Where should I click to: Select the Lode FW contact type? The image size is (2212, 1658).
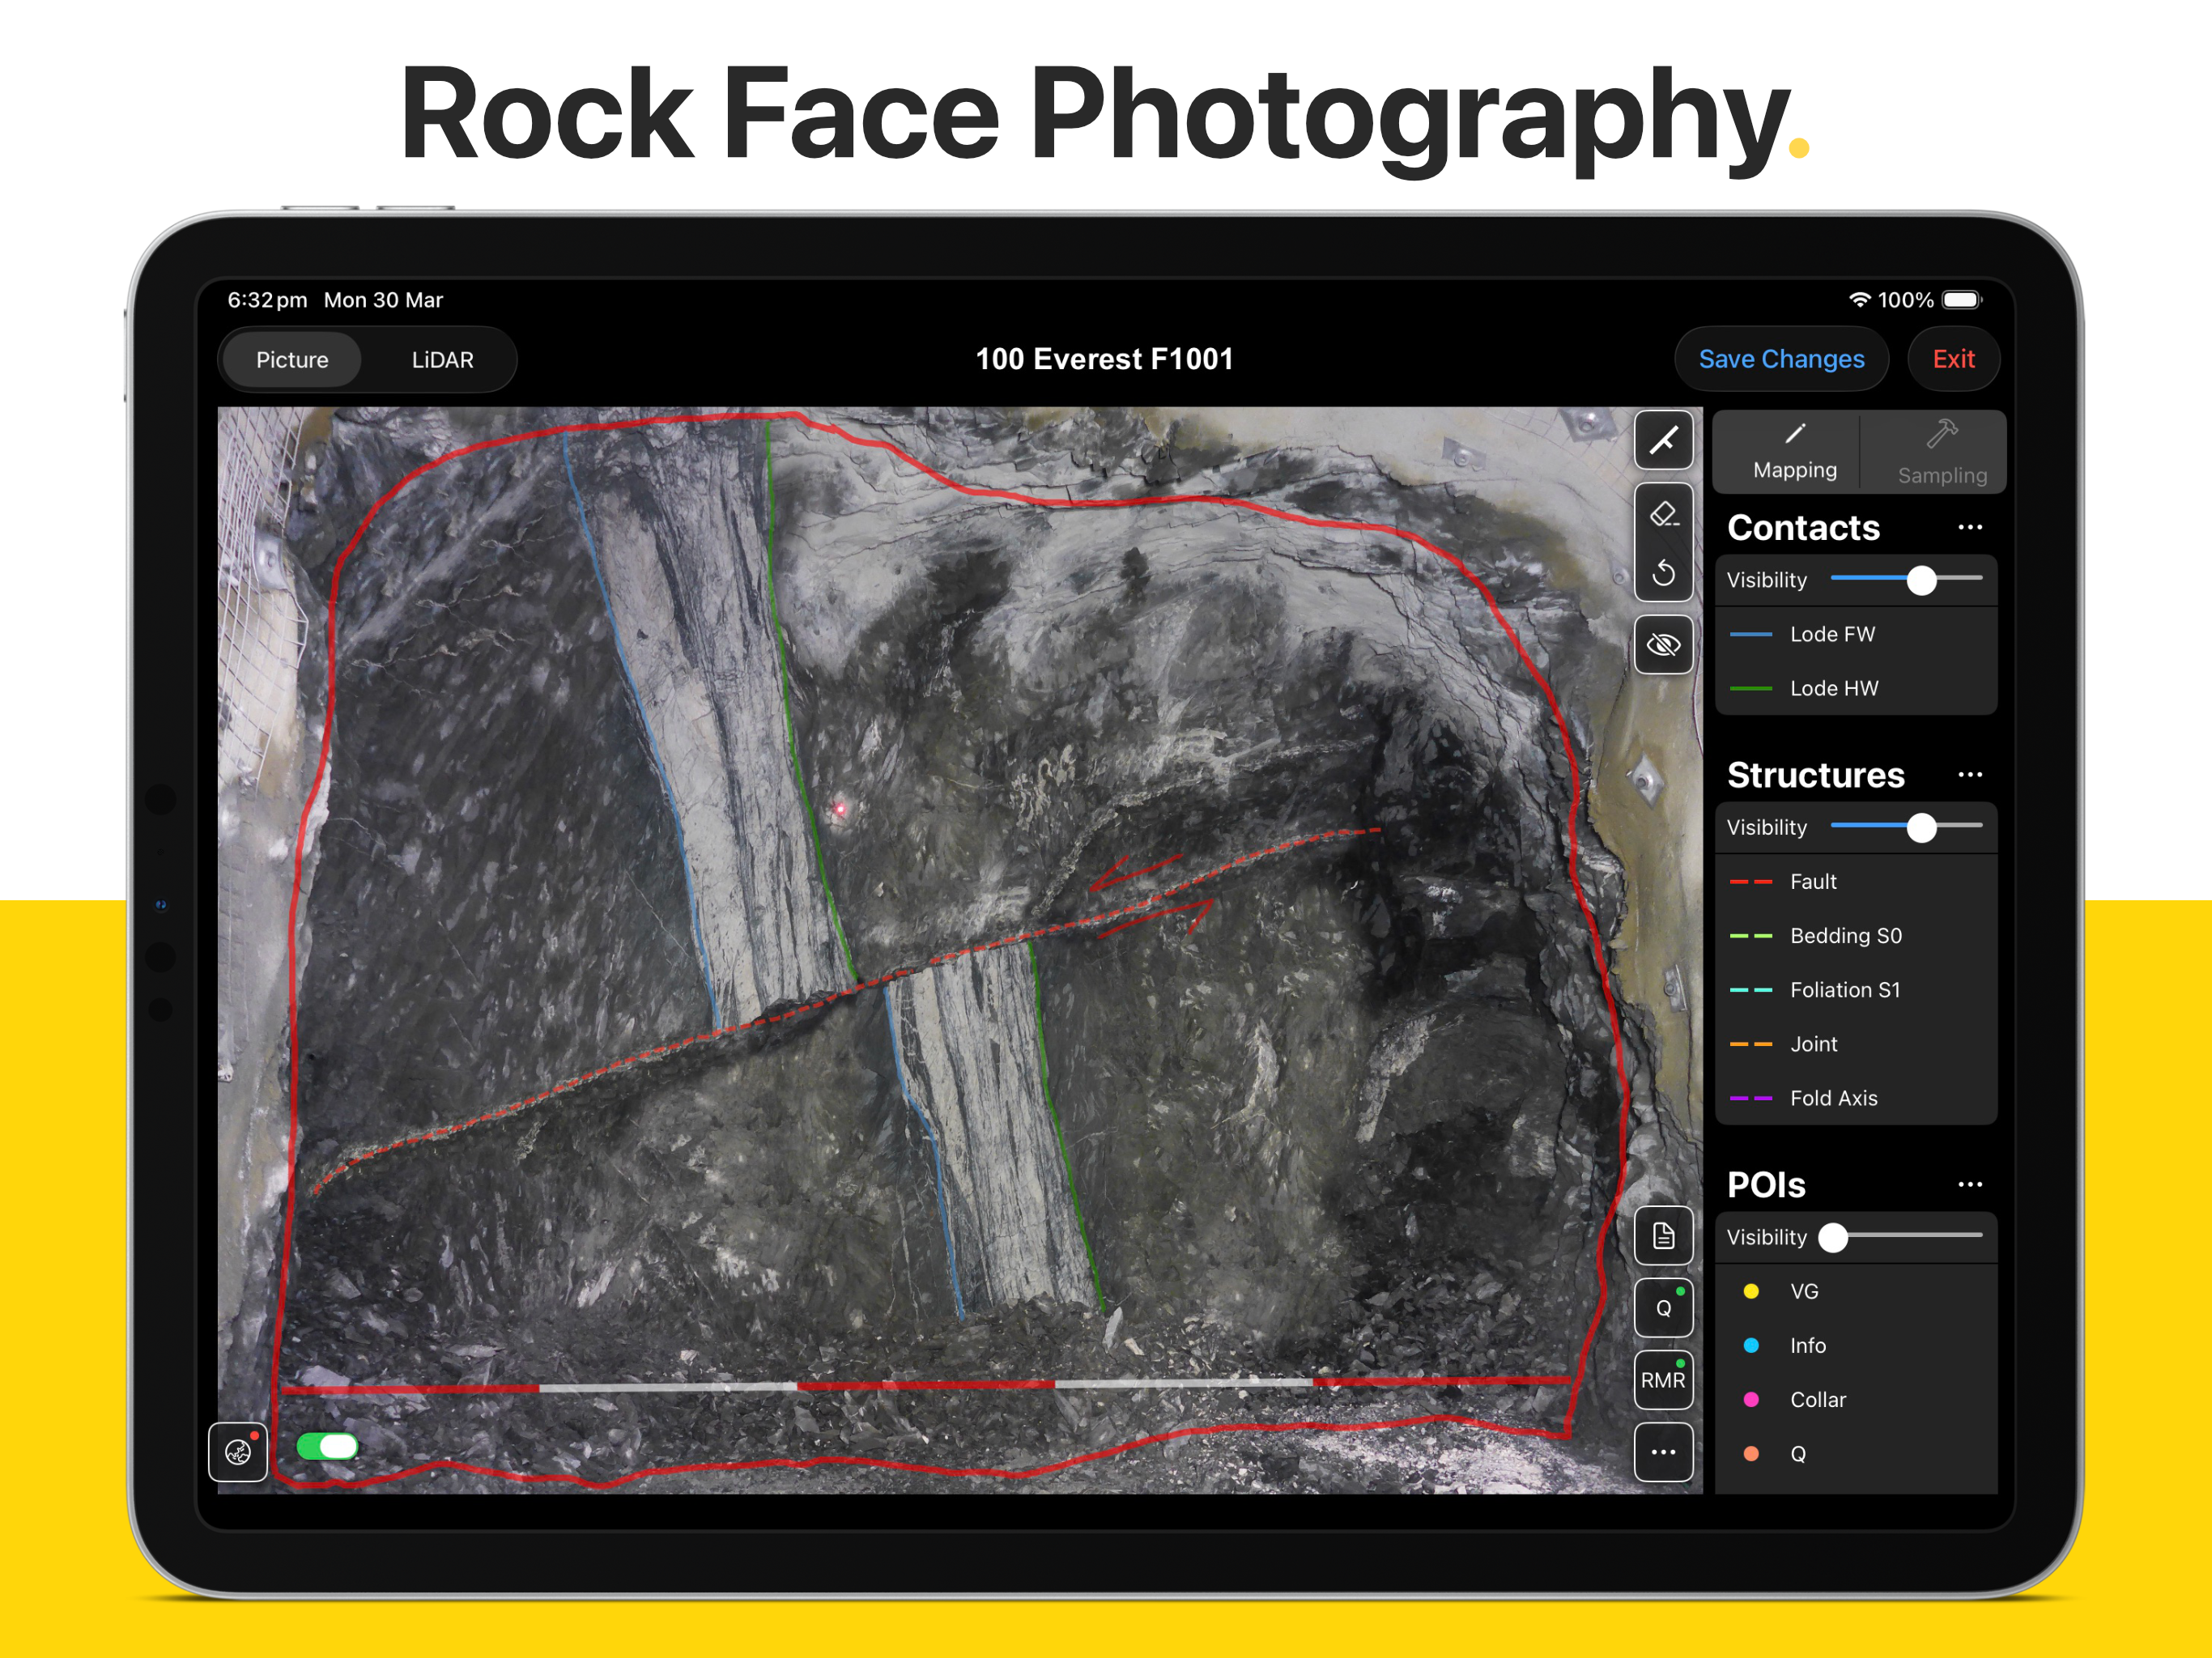pos(1856,634)
